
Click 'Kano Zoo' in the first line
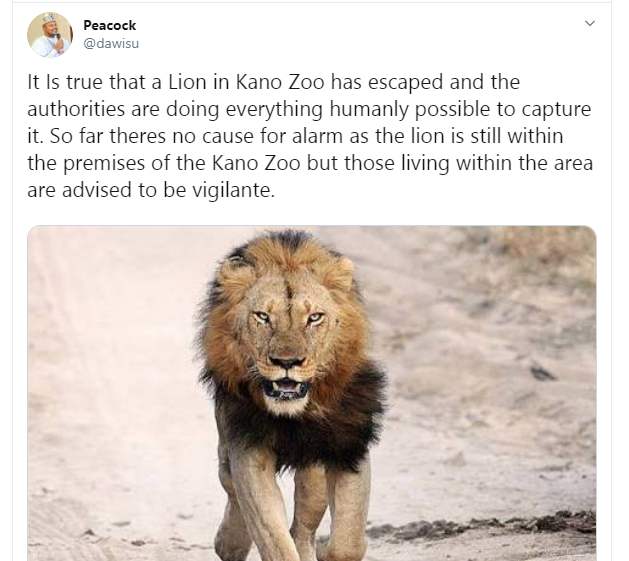pyautogui.click(x=280, y=82)
